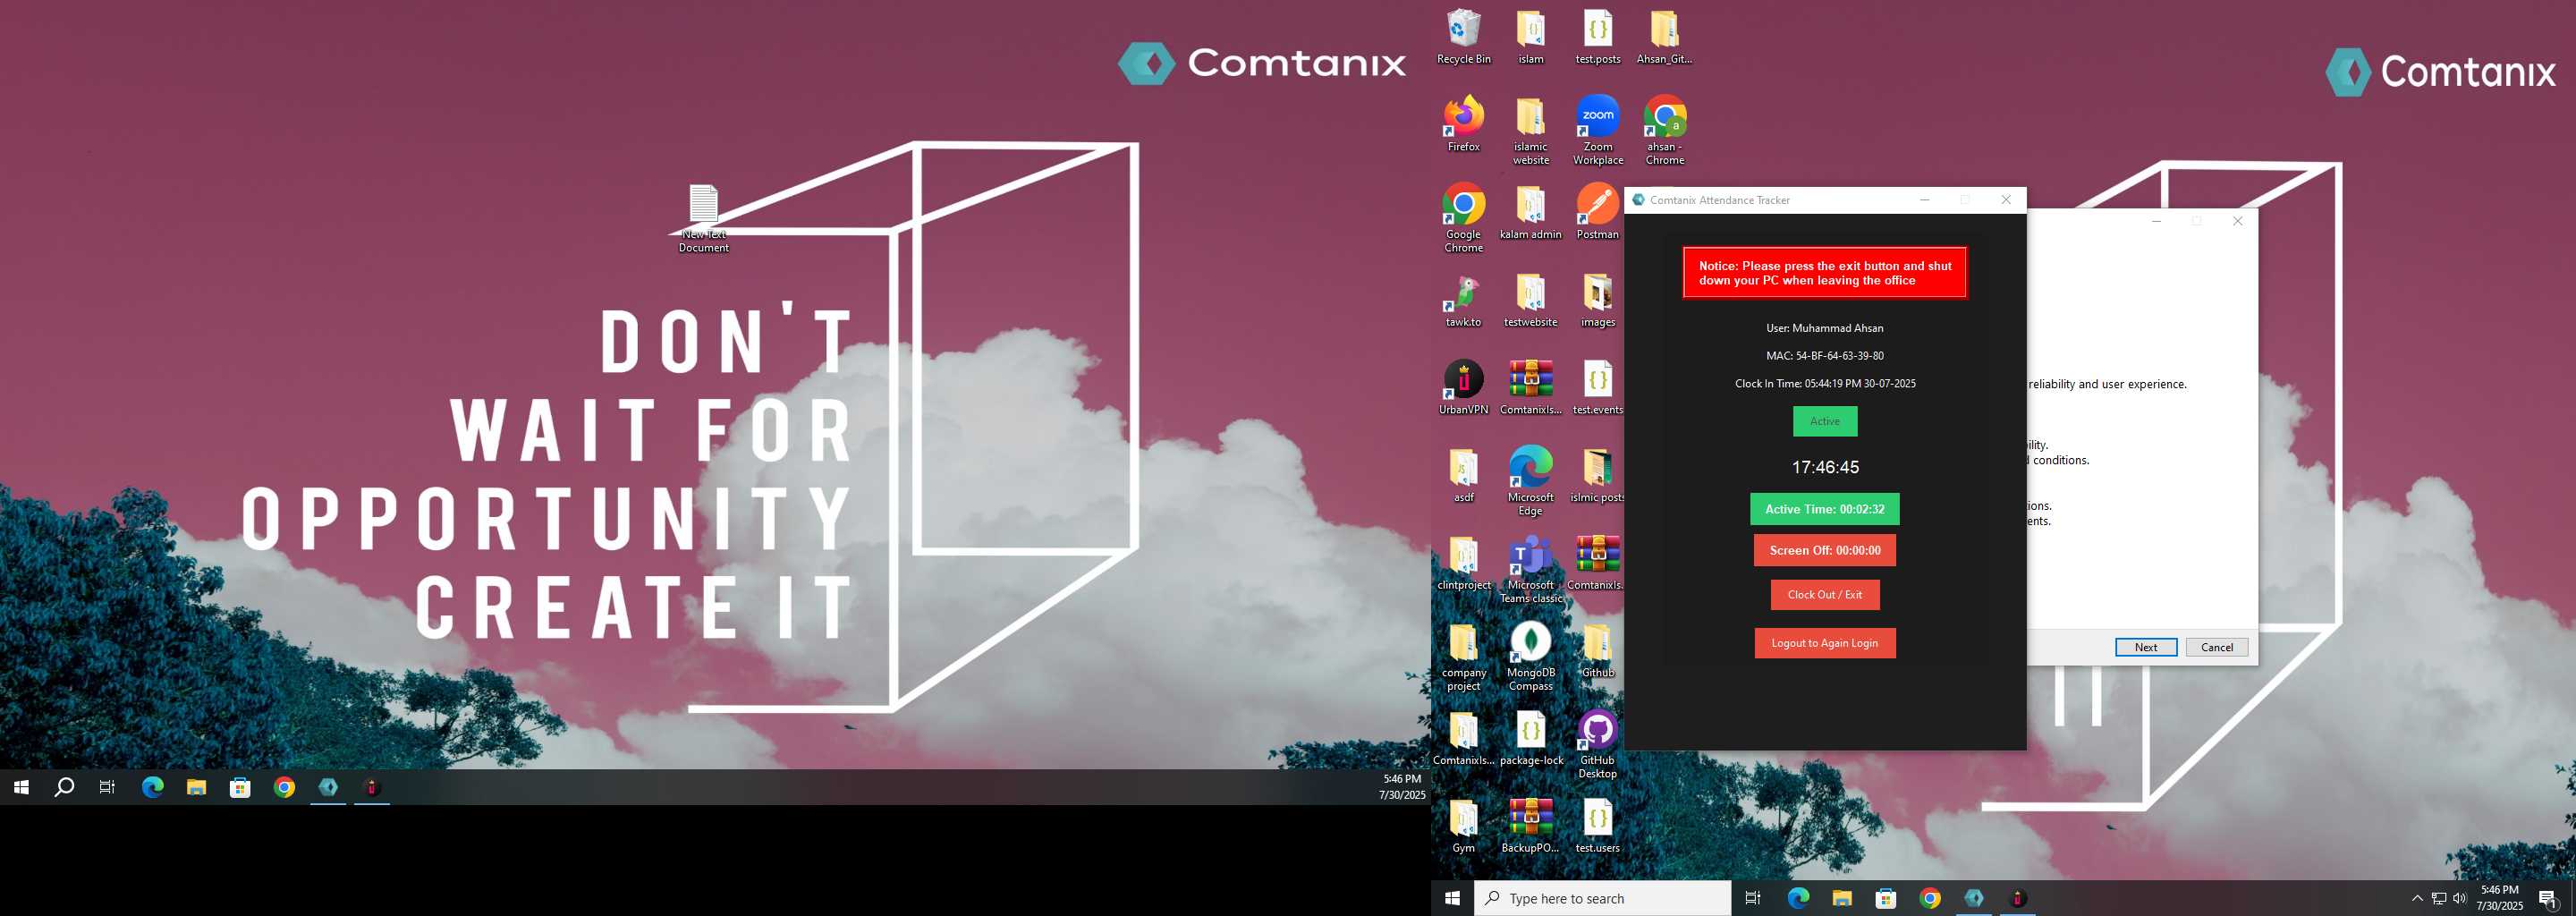
Task: Open the company project folder
Action: [x=1463, y=657]
